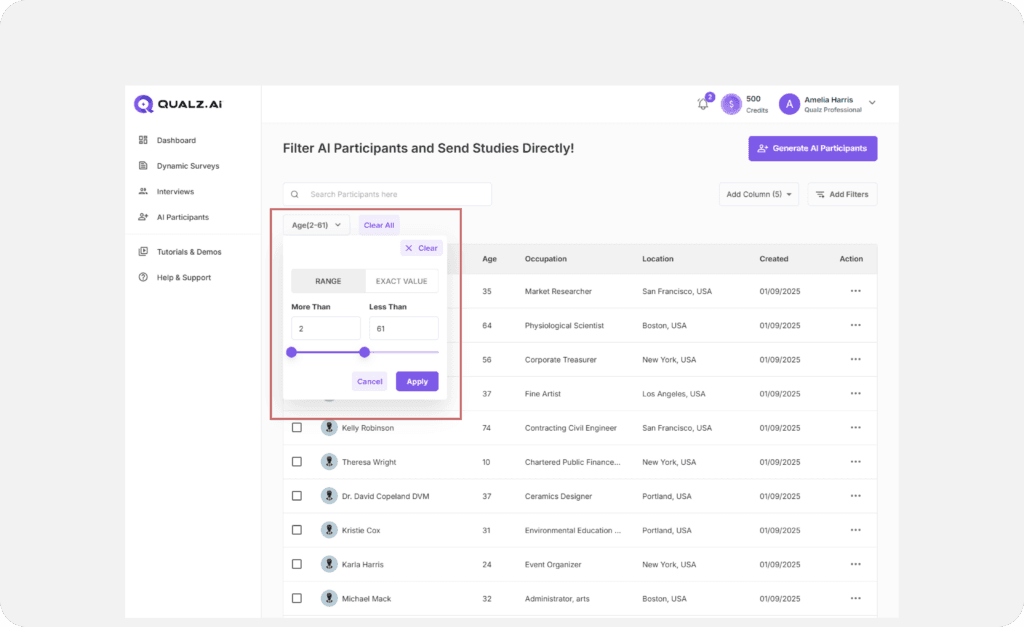Viewport: 1024px width, 627px height.
Task: Click the credits coin icon
Action: 732,104
